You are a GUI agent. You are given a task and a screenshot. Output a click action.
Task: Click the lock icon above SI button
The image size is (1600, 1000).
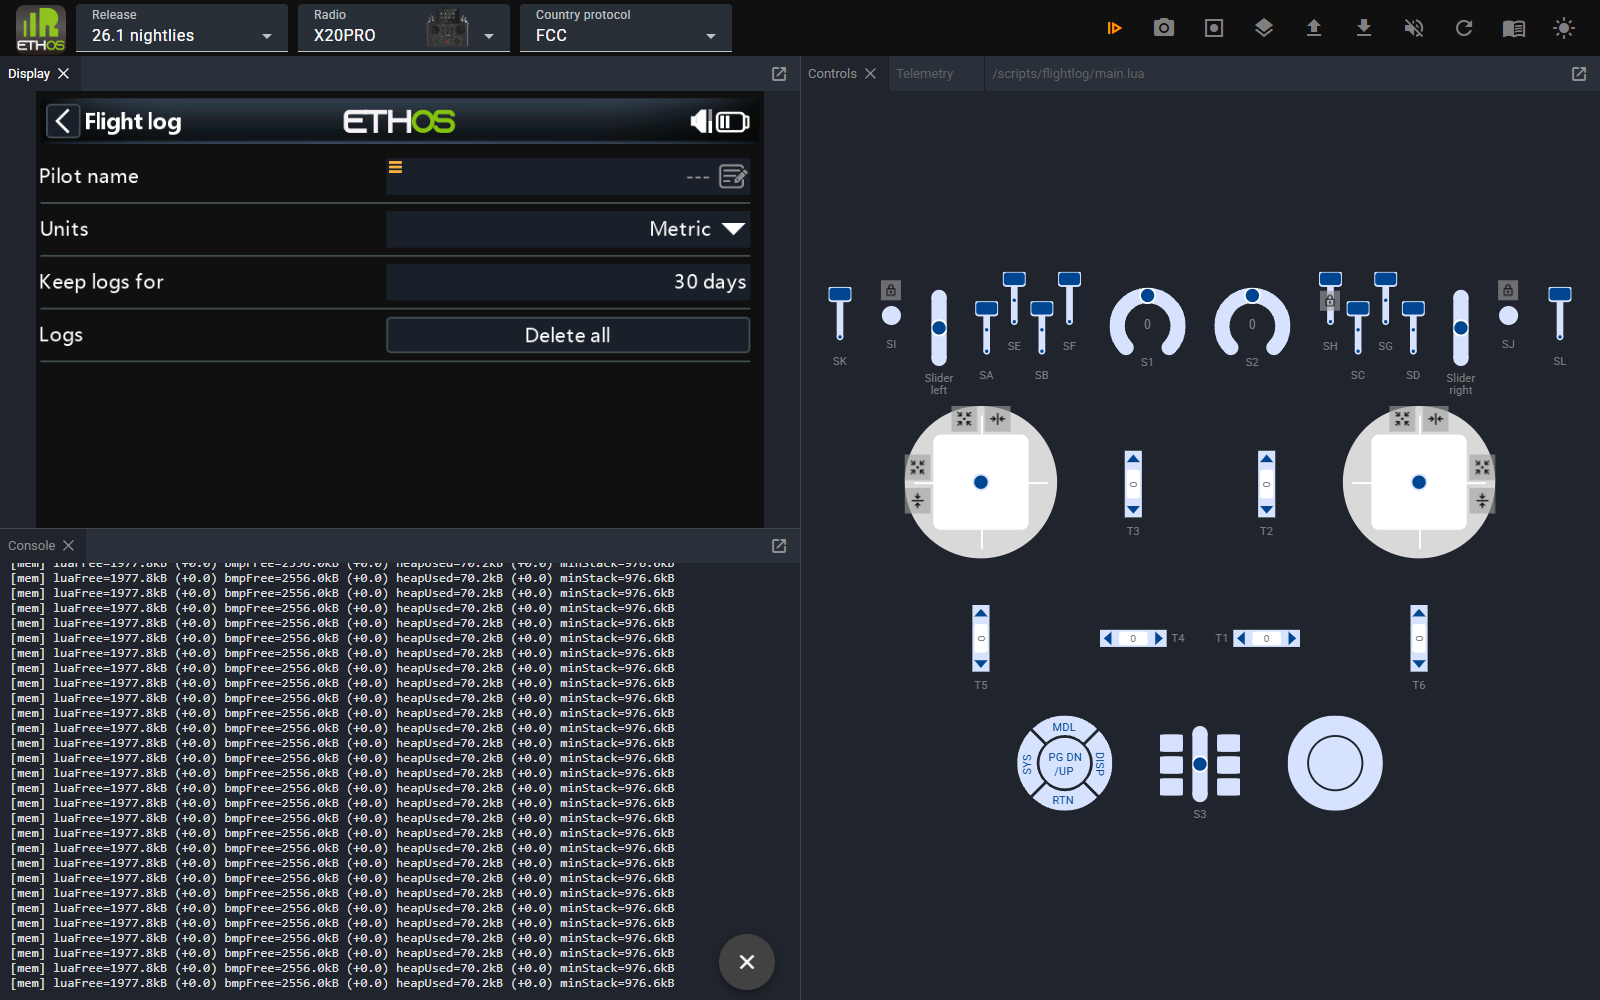891,290
